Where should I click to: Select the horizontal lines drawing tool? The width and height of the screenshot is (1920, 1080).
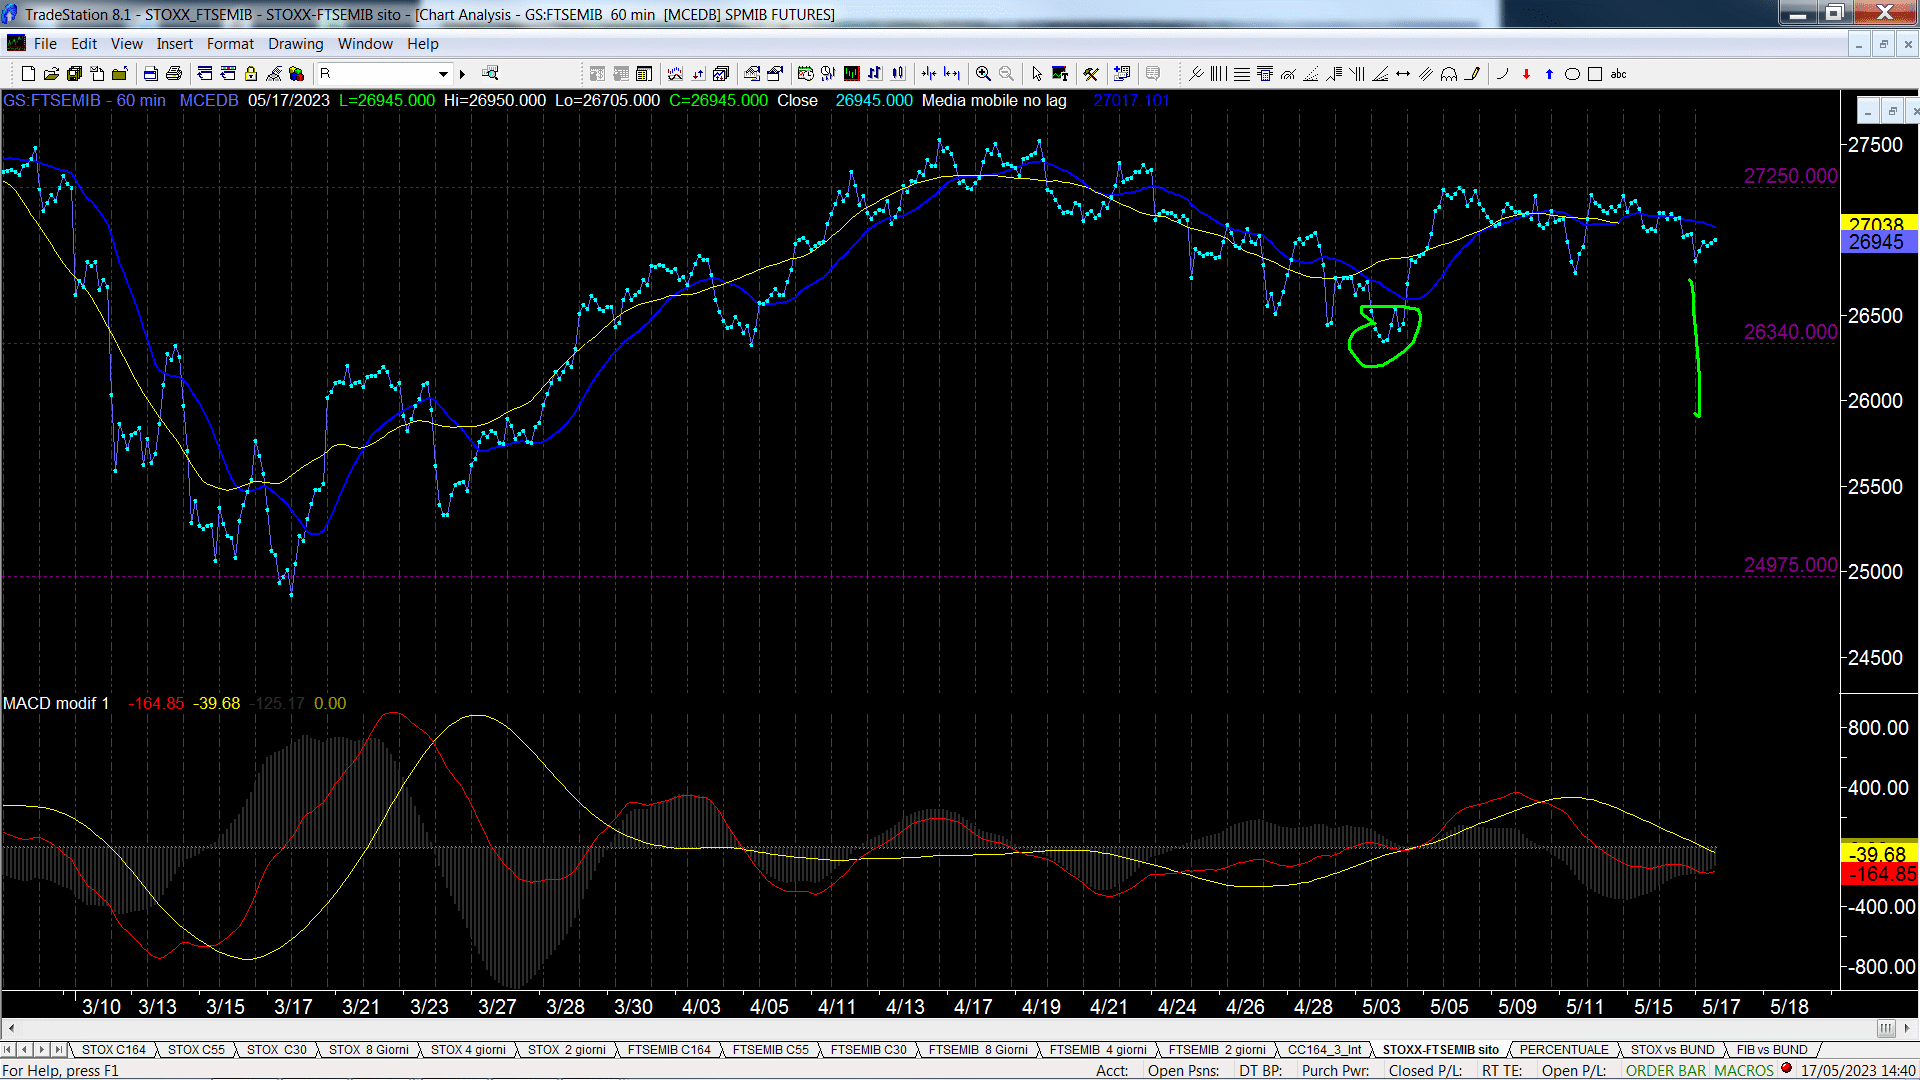click(1242, 73)
